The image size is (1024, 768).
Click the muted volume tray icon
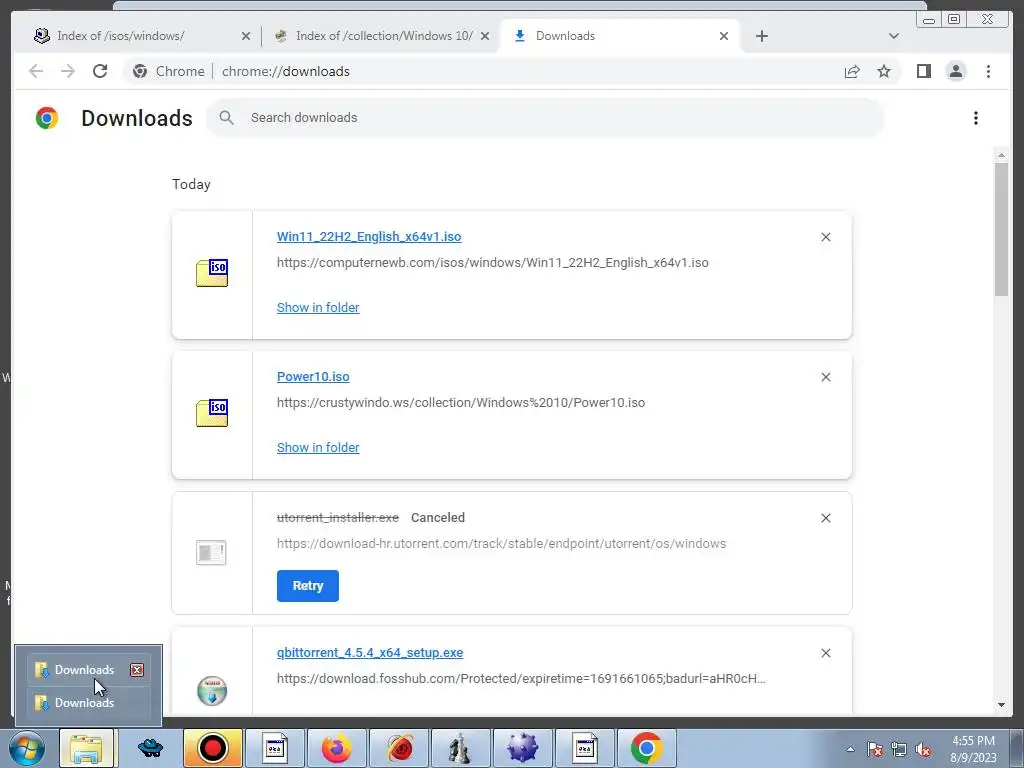(x=923, y=750)
